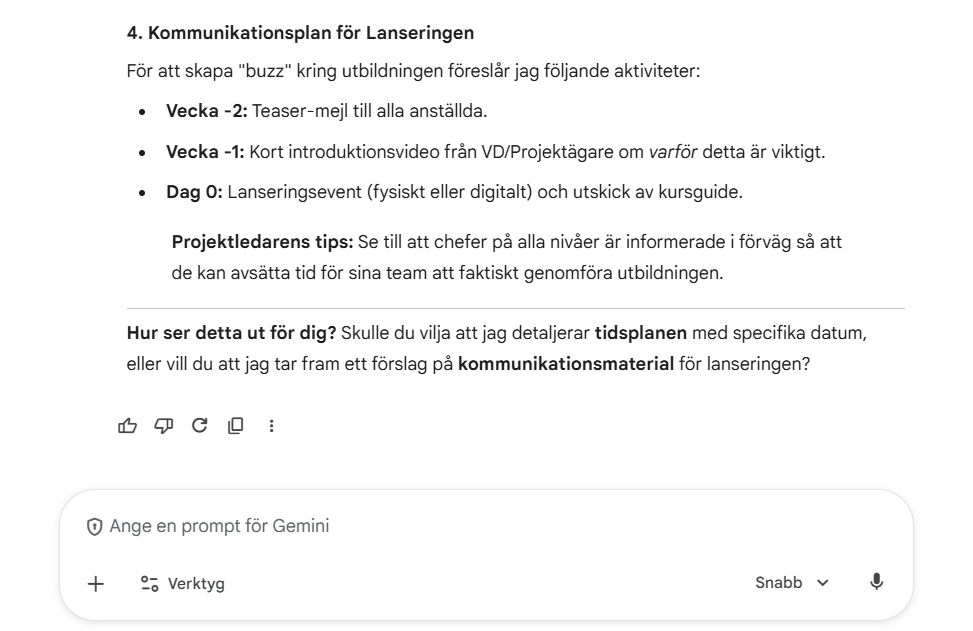
Task: Regenerate the Gemini response
Action: tap(199, 426)
